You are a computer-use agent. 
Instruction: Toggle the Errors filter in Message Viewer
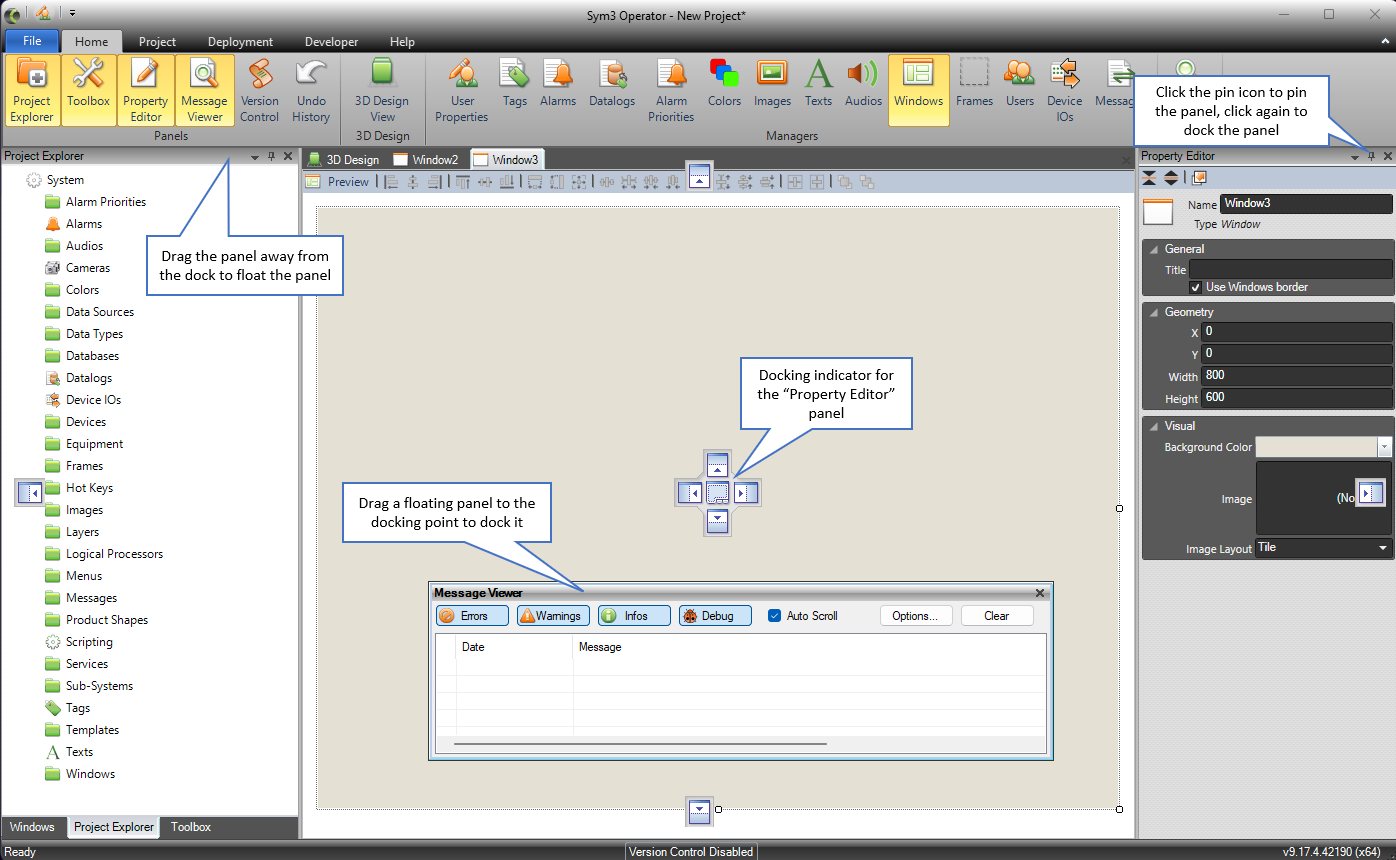[473, 616]
